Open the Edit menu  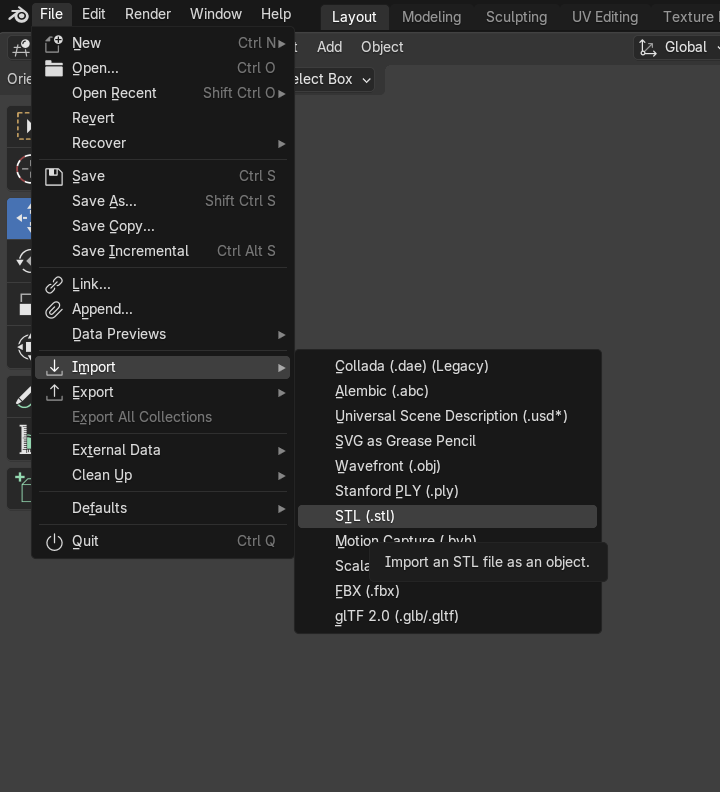tap(93, 14)
